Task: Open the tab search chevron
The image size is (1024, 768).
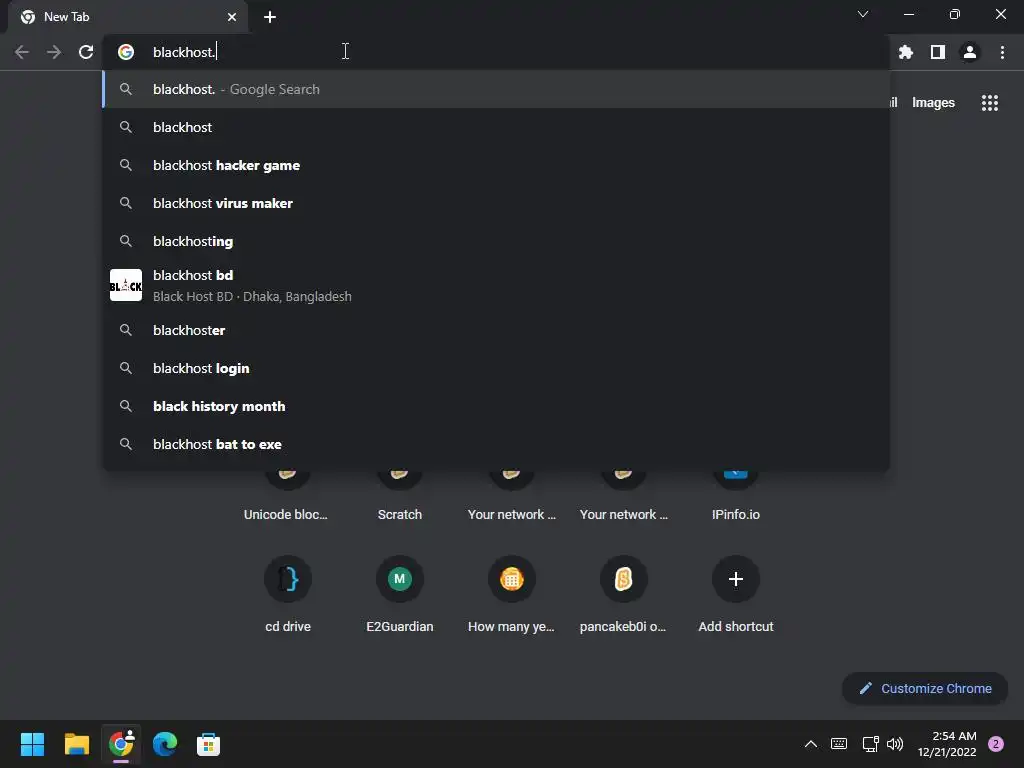Action: [x=863, y=14]
